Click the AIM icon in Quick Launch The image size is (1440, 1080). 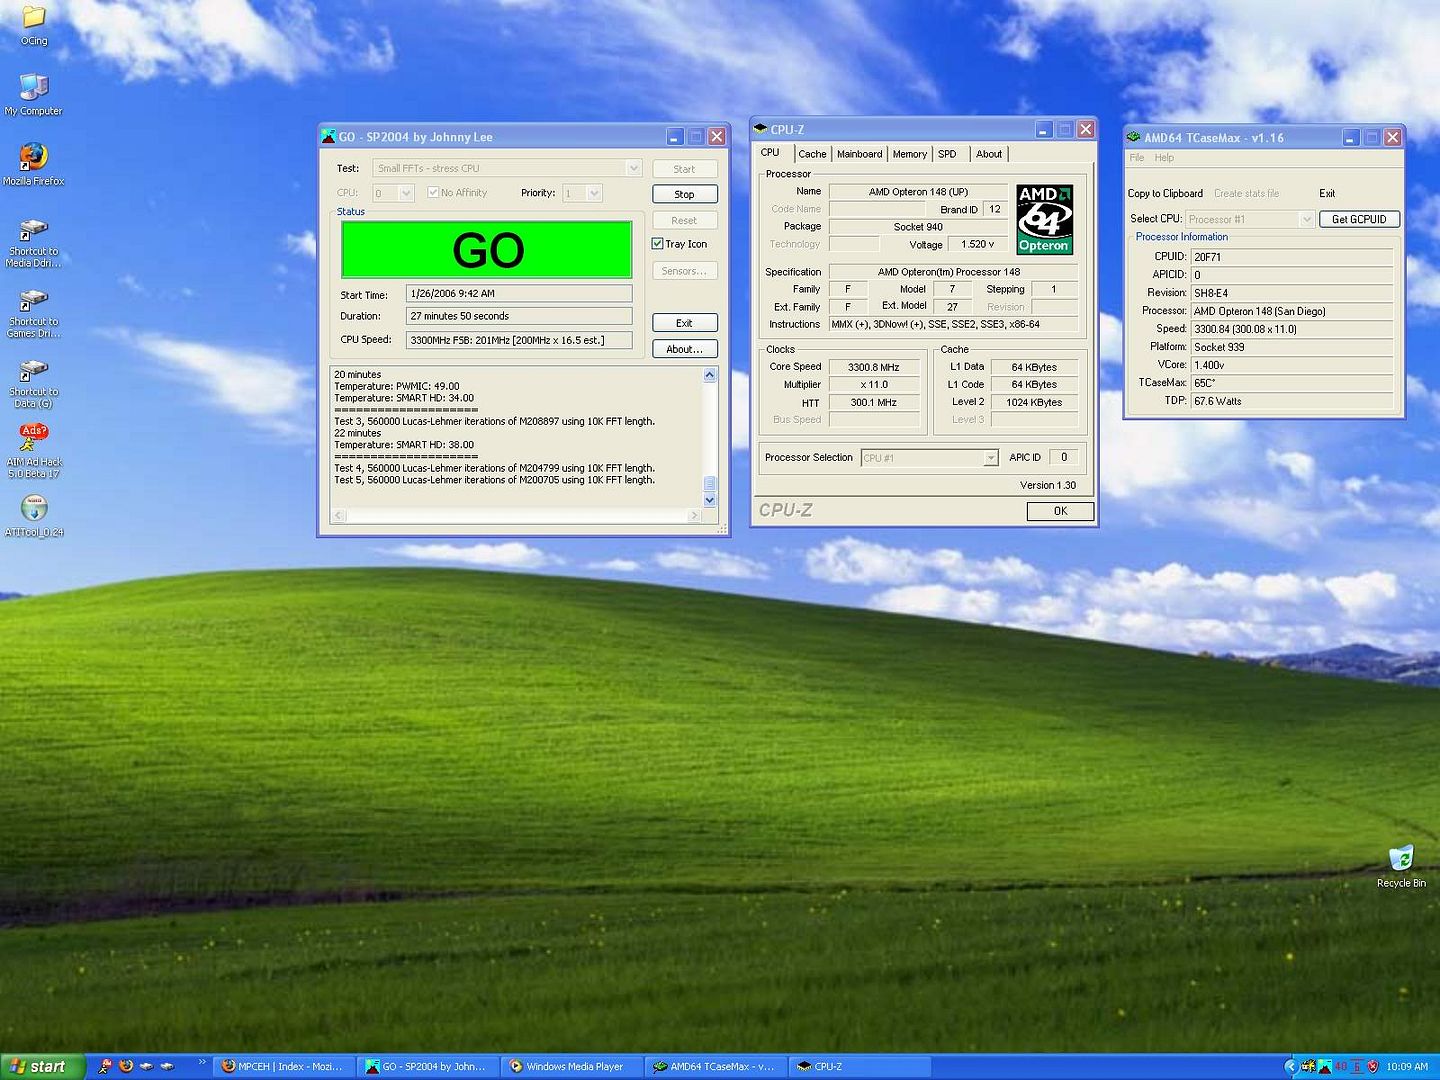pyautogui.click(x=105, y=1066)
